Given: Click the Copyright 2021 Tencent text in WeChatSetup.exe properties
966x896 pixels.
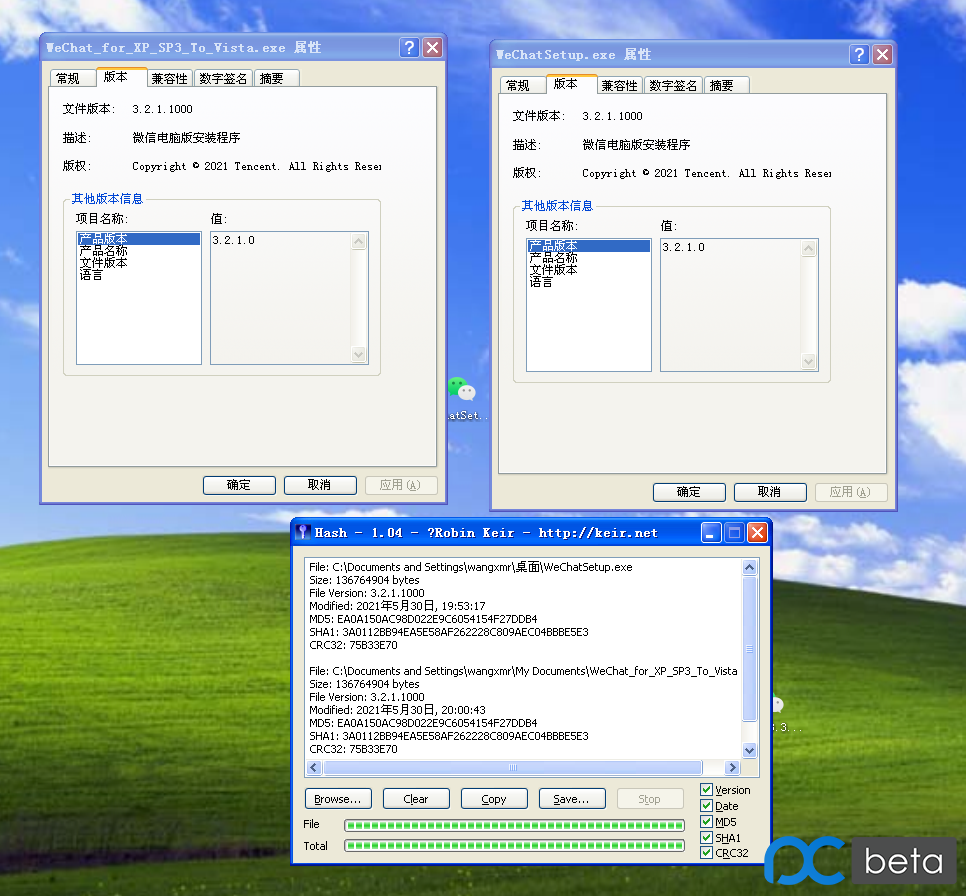Looking at the screenshot, I should coord(707,174).
